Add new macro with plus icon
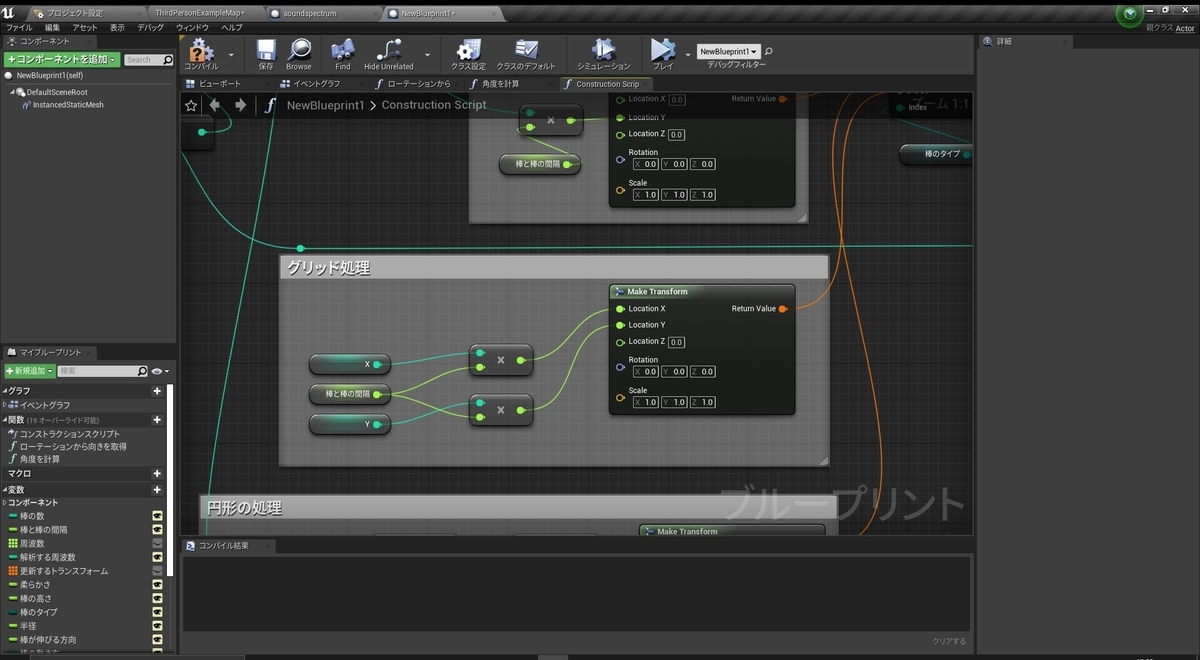Image resolution: width=1200 pixels, height=660 pixels. (x=157, y=474)
